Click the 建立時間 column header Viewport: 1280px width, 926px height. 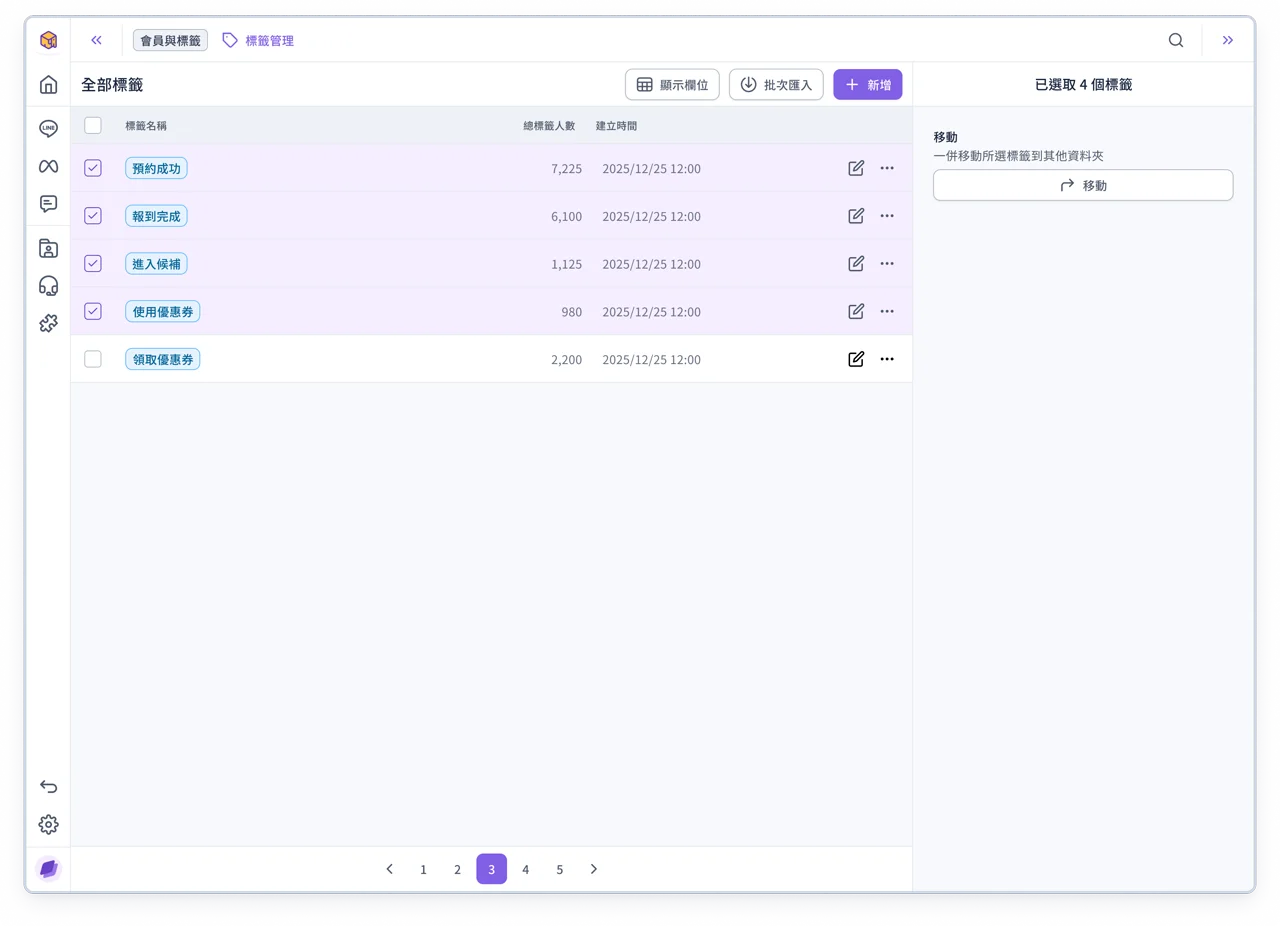pos(616,126)
